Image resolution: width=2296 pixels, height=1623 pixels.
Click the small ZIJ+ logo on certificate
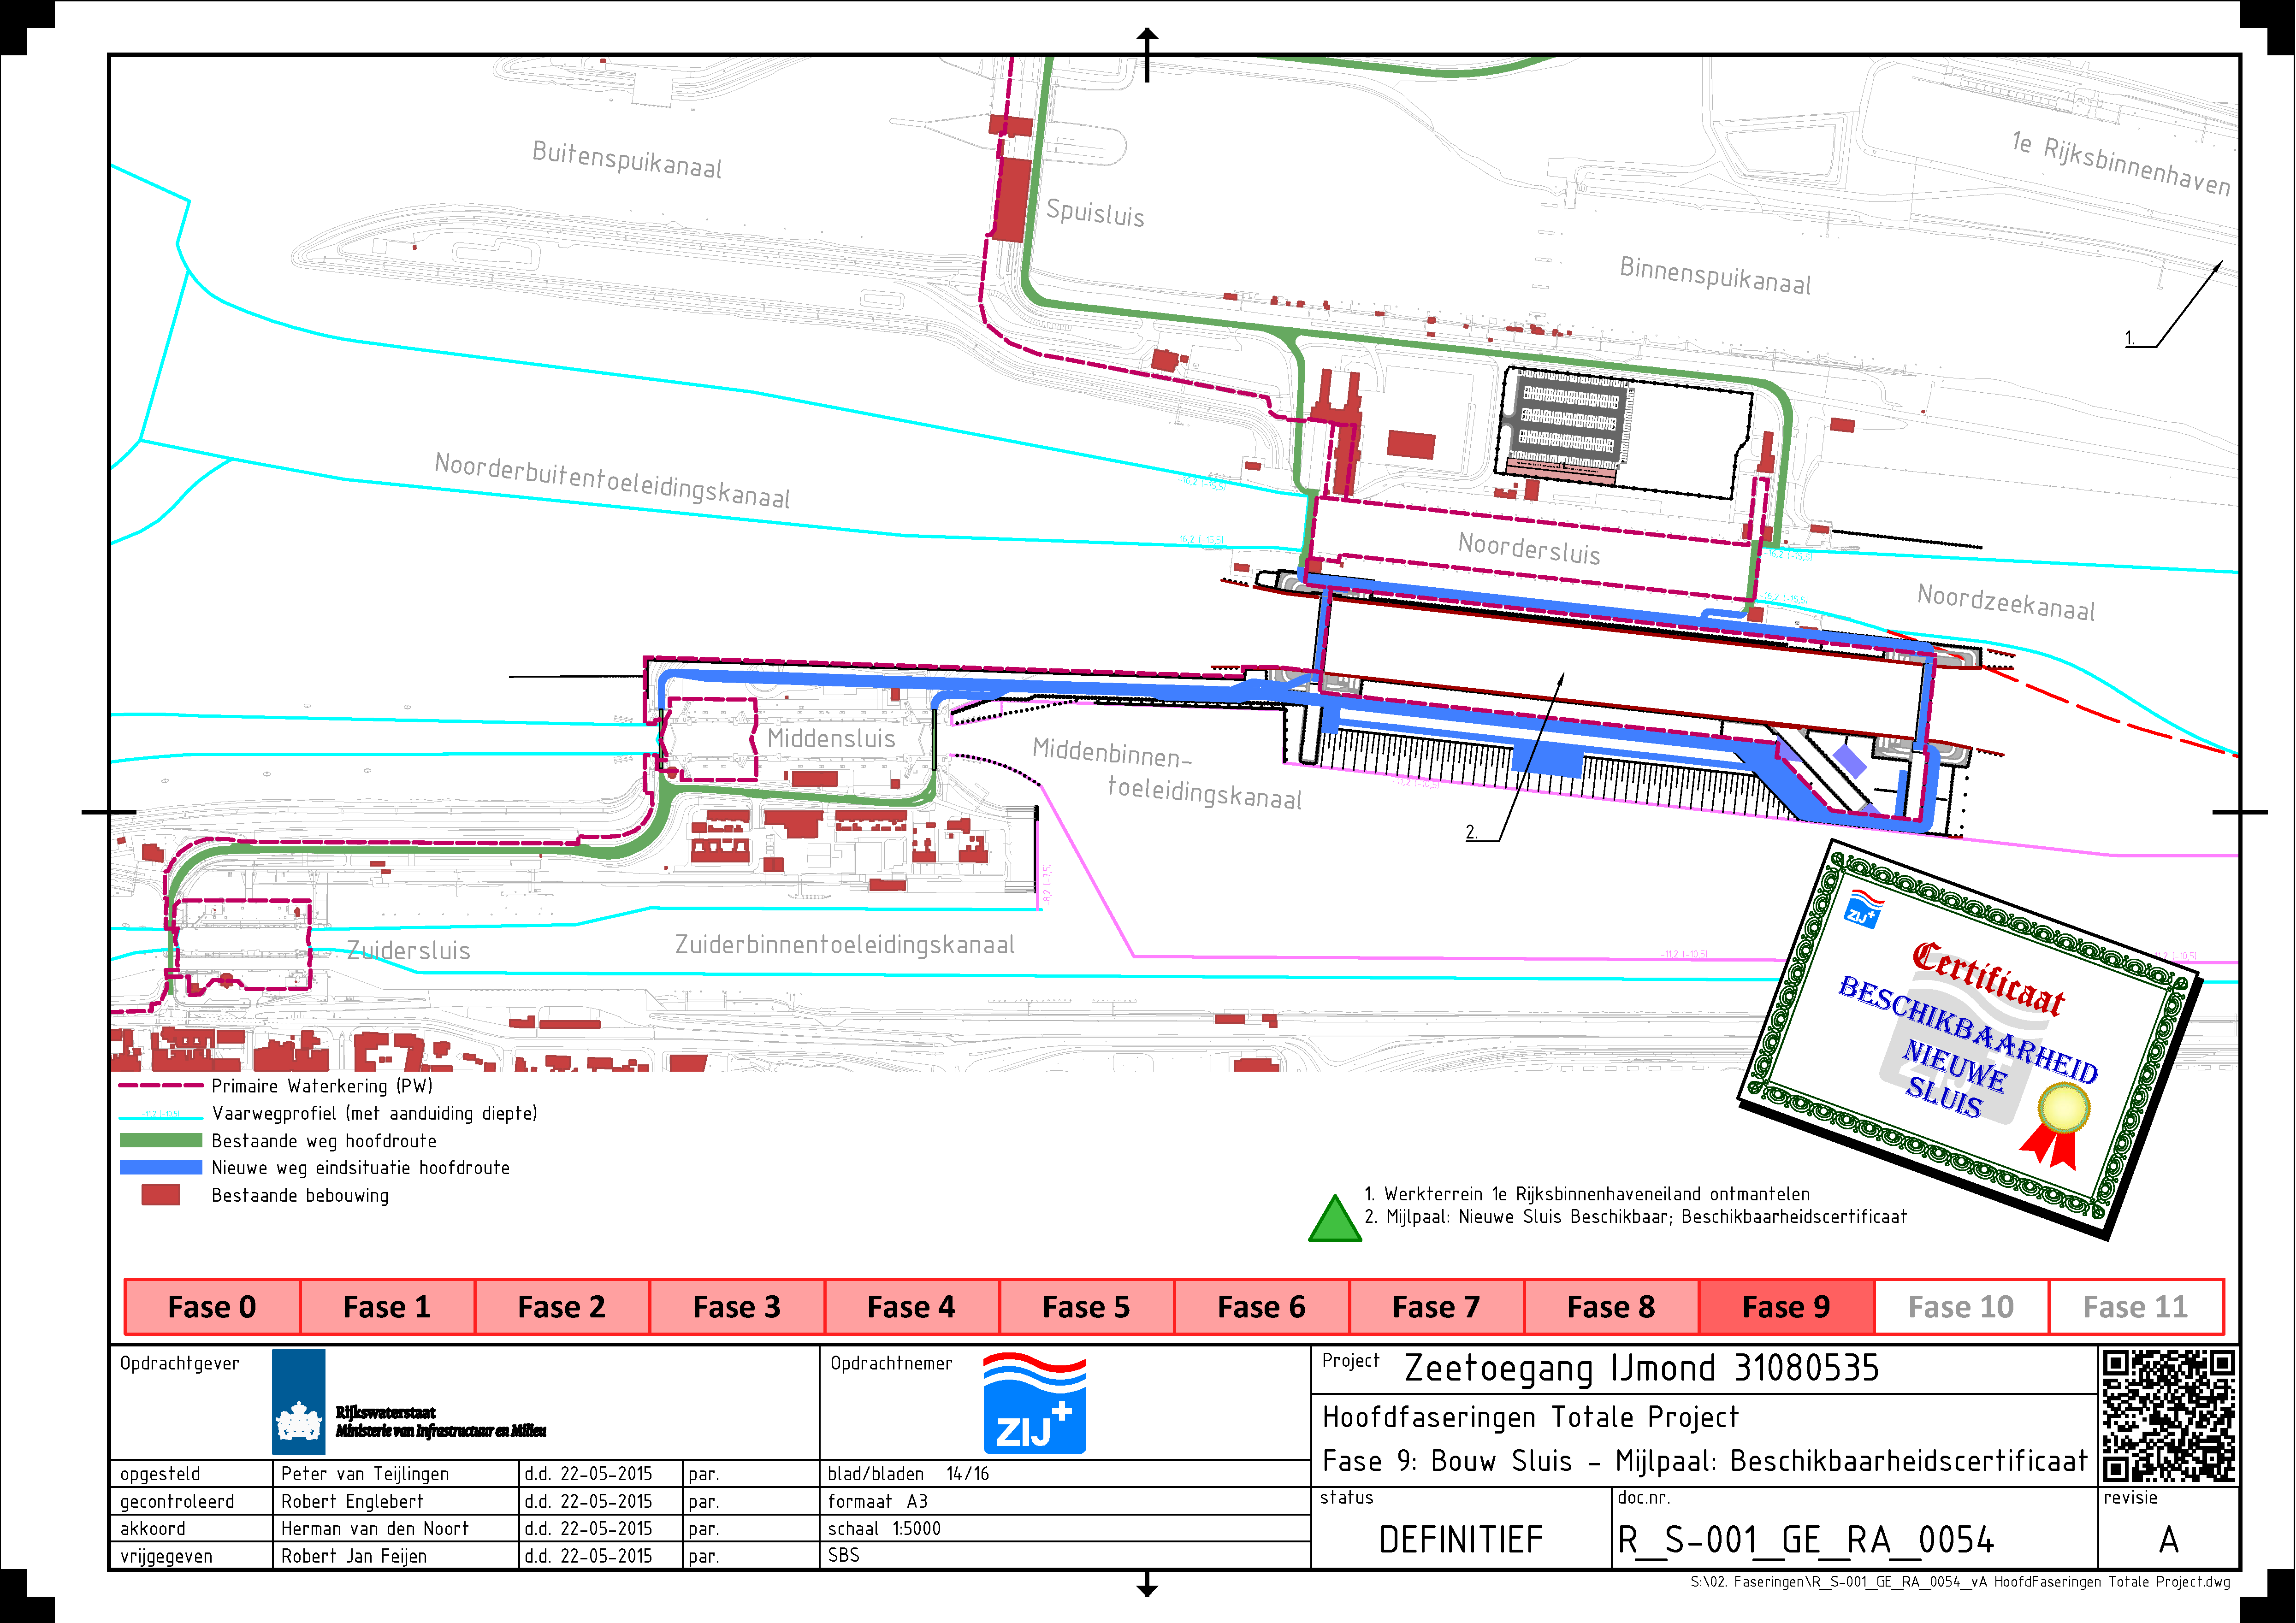pyautogui.click(x=1862, y=909)
